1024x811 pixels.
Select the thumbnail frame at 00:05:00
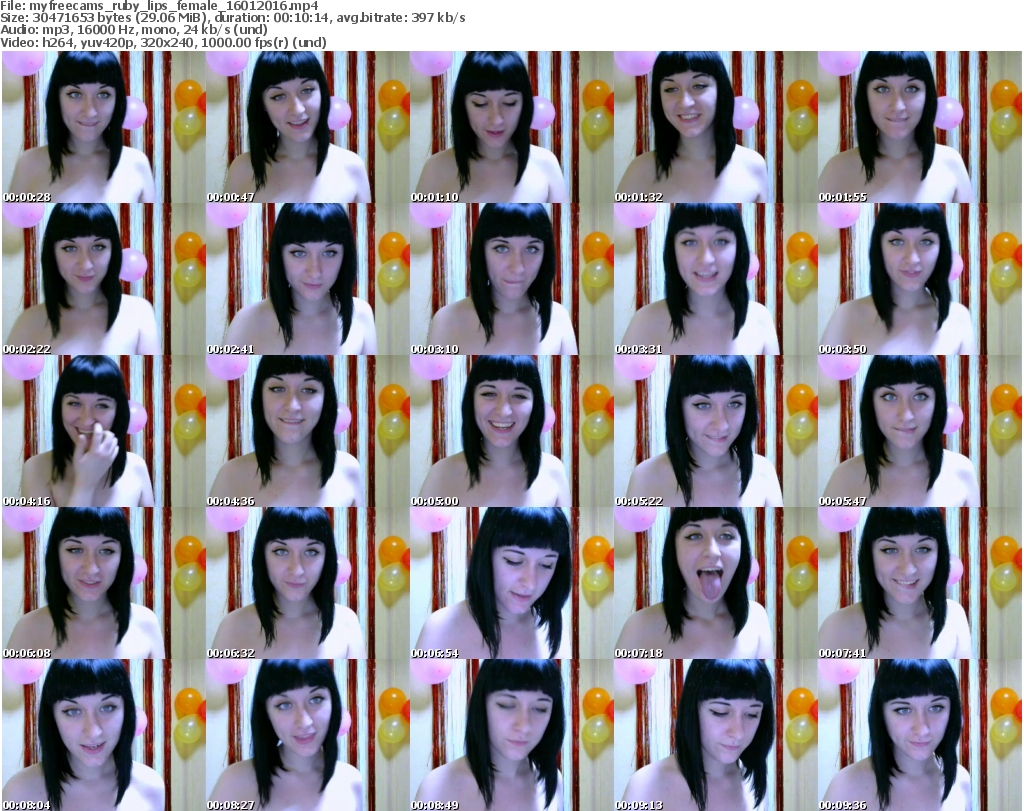click(x=511, y=431)
